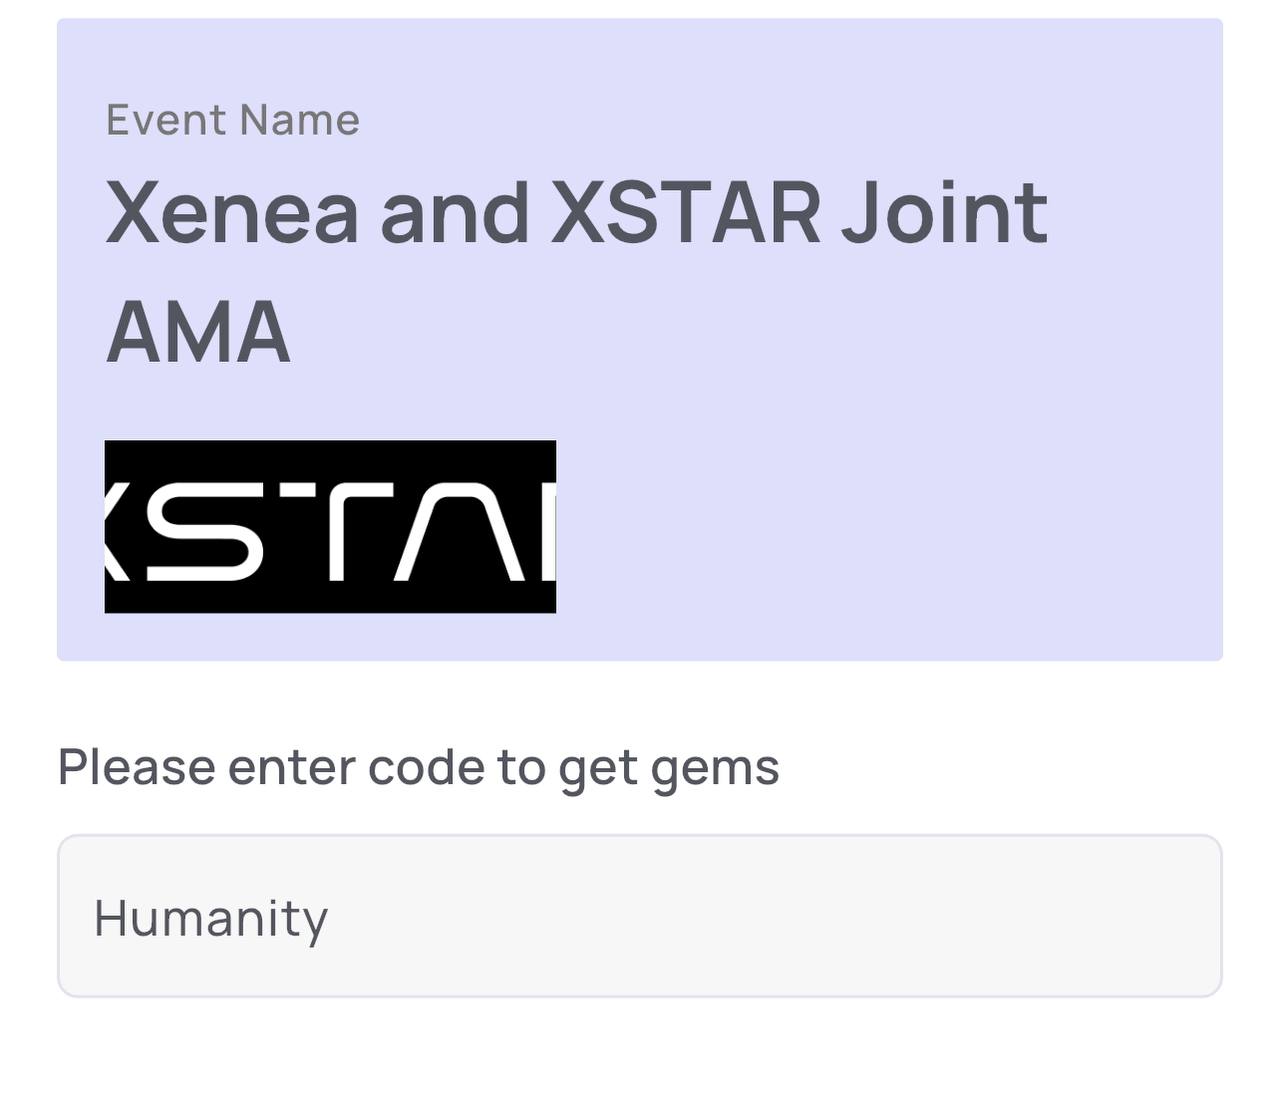This screenshot has height=1103, width=1280.
Task: Click the "AMA" word in the event title
Action: [198, 332]
